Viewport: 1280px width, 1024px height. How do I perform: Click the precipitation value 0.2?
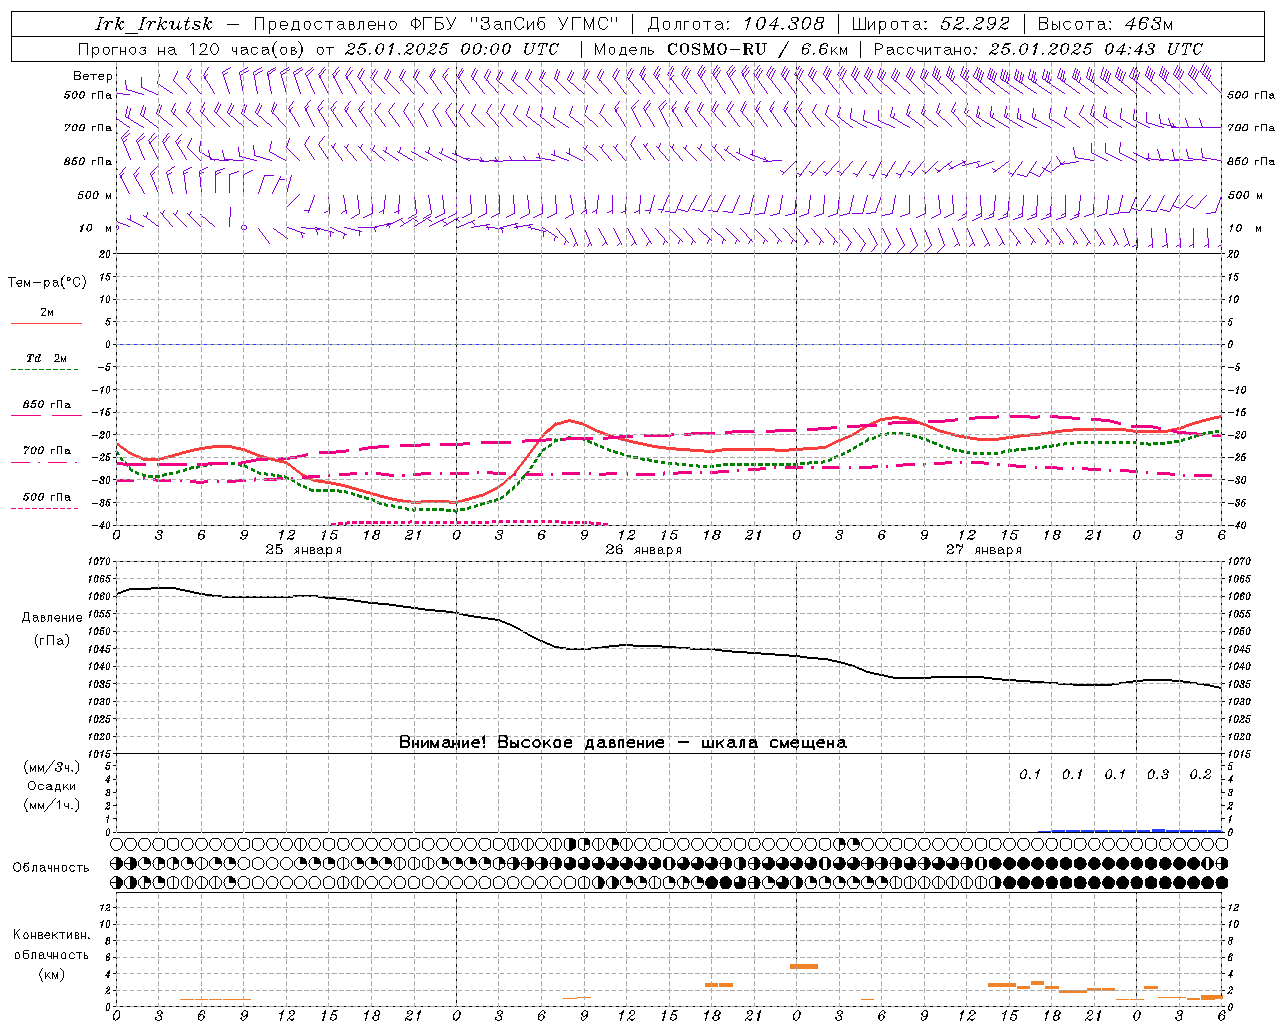(x=1200, y=775)
